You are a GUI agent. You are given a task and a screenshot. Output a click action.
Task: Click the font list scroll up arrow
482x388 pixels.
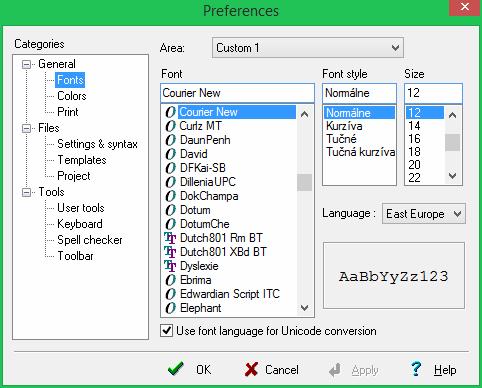point(304,114)
